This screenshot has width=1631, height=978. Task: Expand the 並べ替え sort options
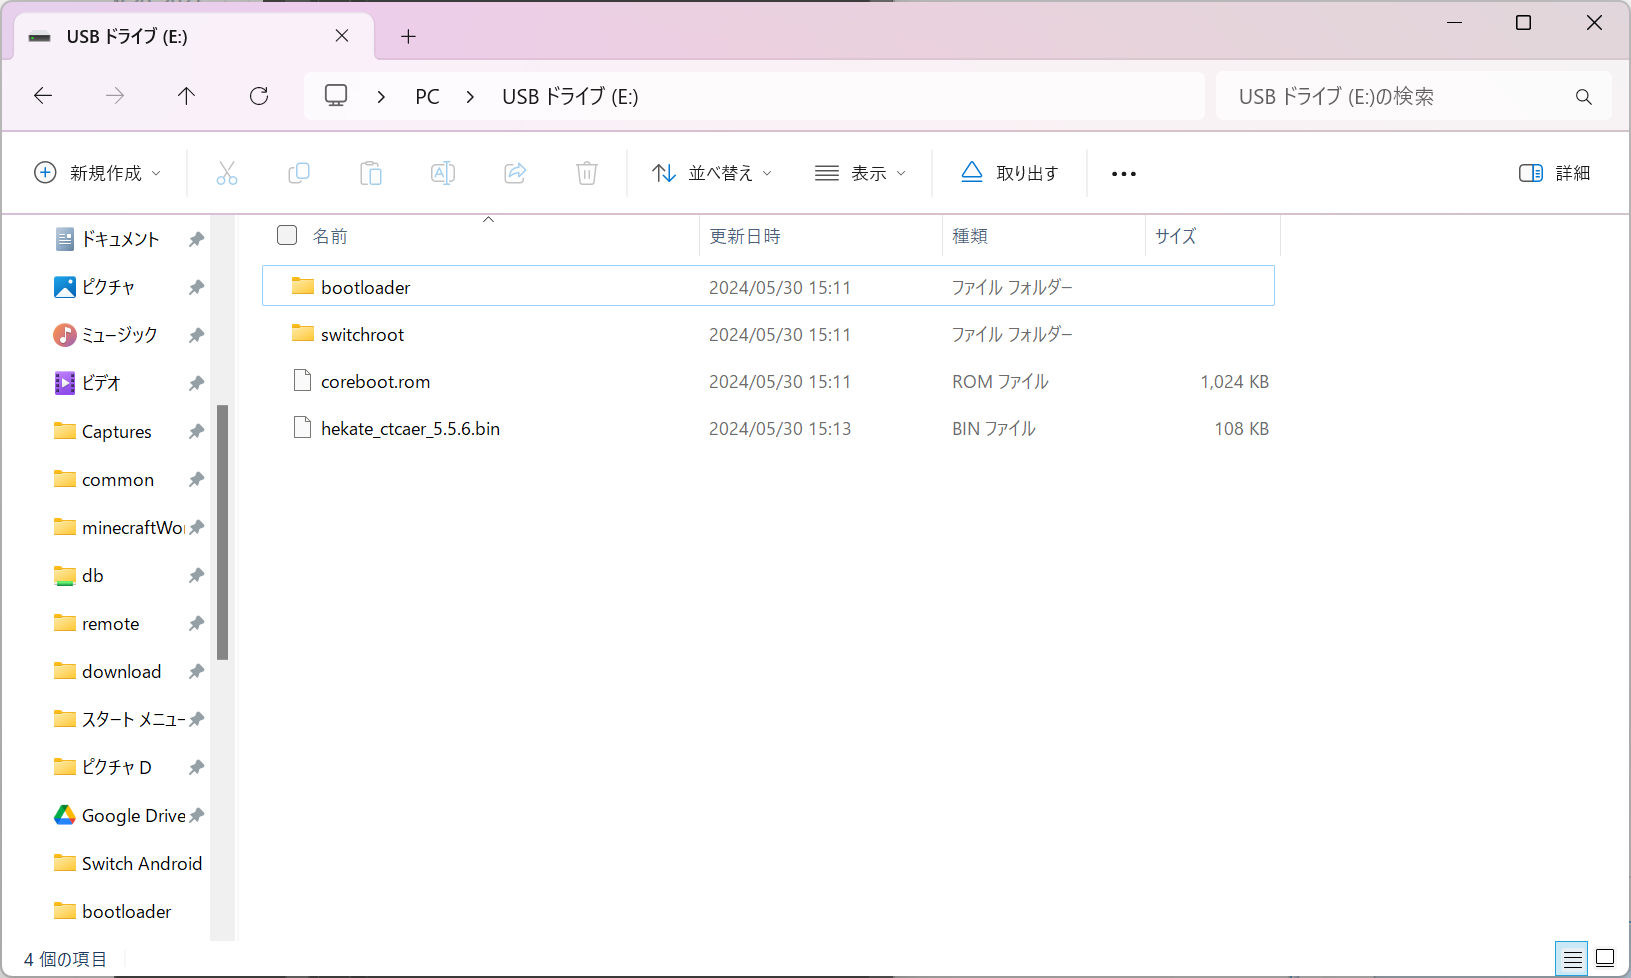[x=712, y=173]
